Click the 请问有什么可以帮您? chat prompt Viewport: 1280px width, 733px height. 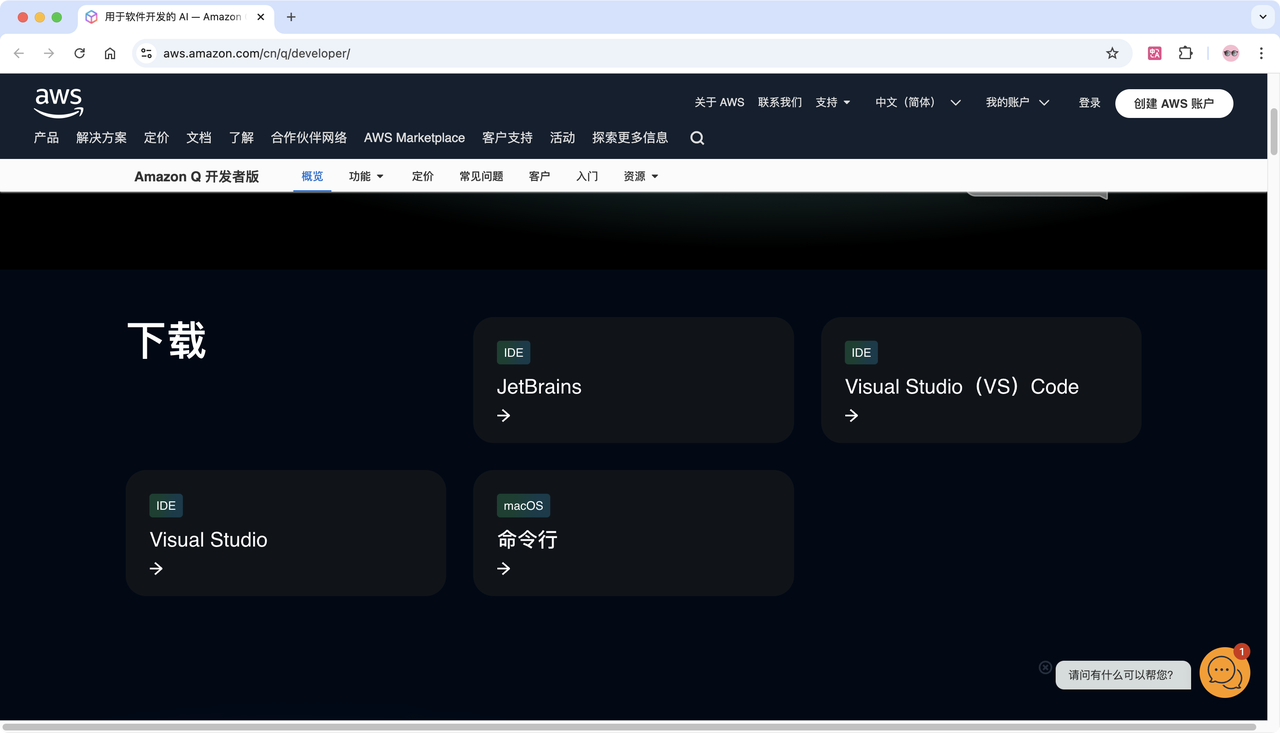point(1123,675)
